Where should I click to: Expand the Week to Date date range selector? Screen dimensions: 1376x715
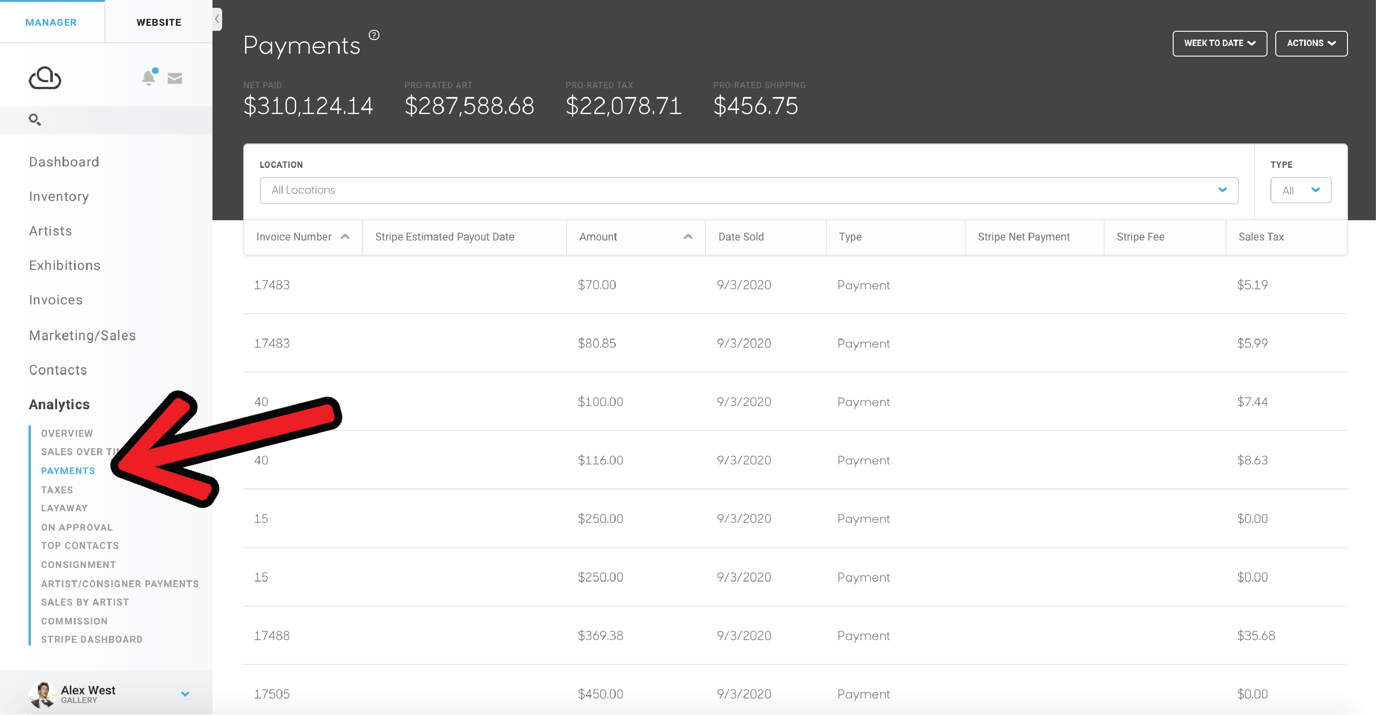tap(1219, 43)
